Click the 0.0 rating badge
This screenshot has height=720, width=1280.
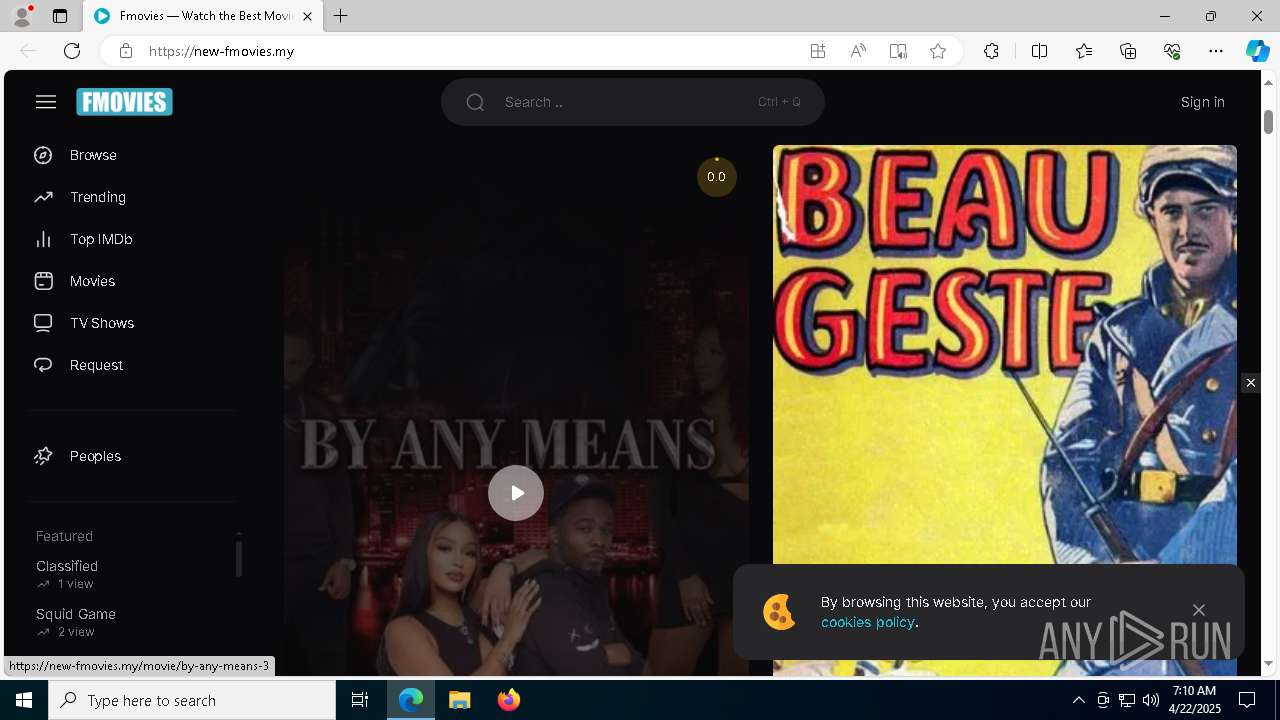point(716,177)
